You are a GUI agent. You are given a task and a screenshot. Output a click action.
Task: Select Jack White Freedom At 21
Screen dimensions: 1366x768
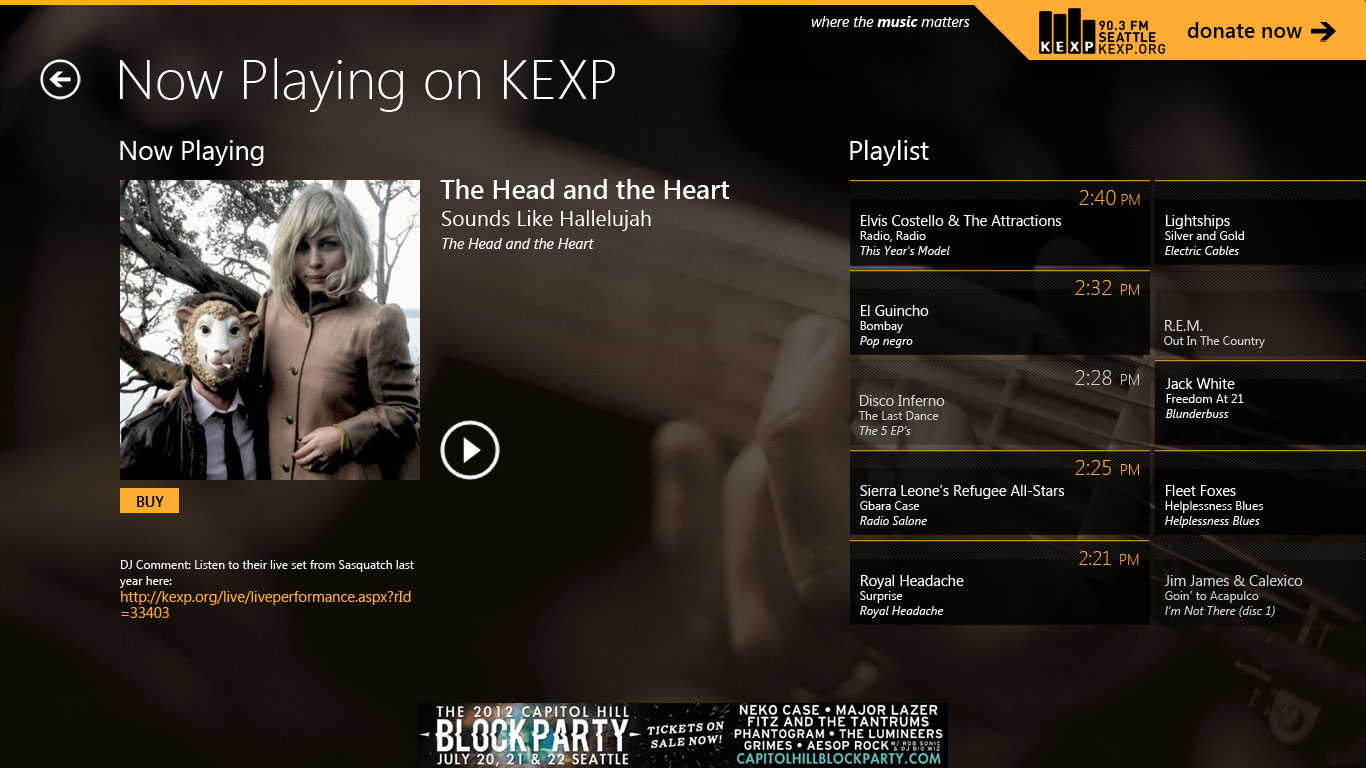tap(1260, 403)
